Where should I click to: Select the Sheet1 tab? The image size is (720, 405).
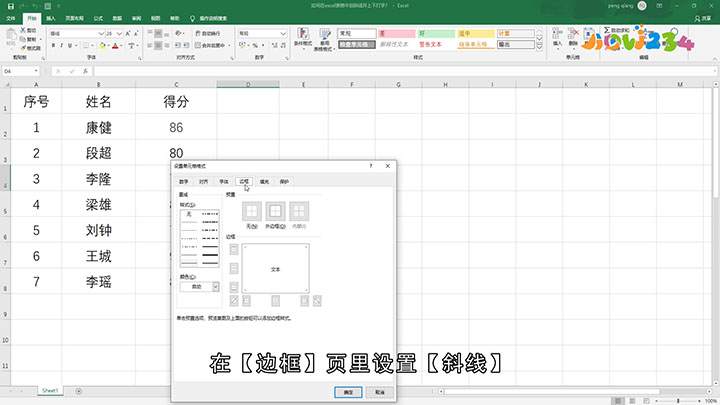pos(50,391)
